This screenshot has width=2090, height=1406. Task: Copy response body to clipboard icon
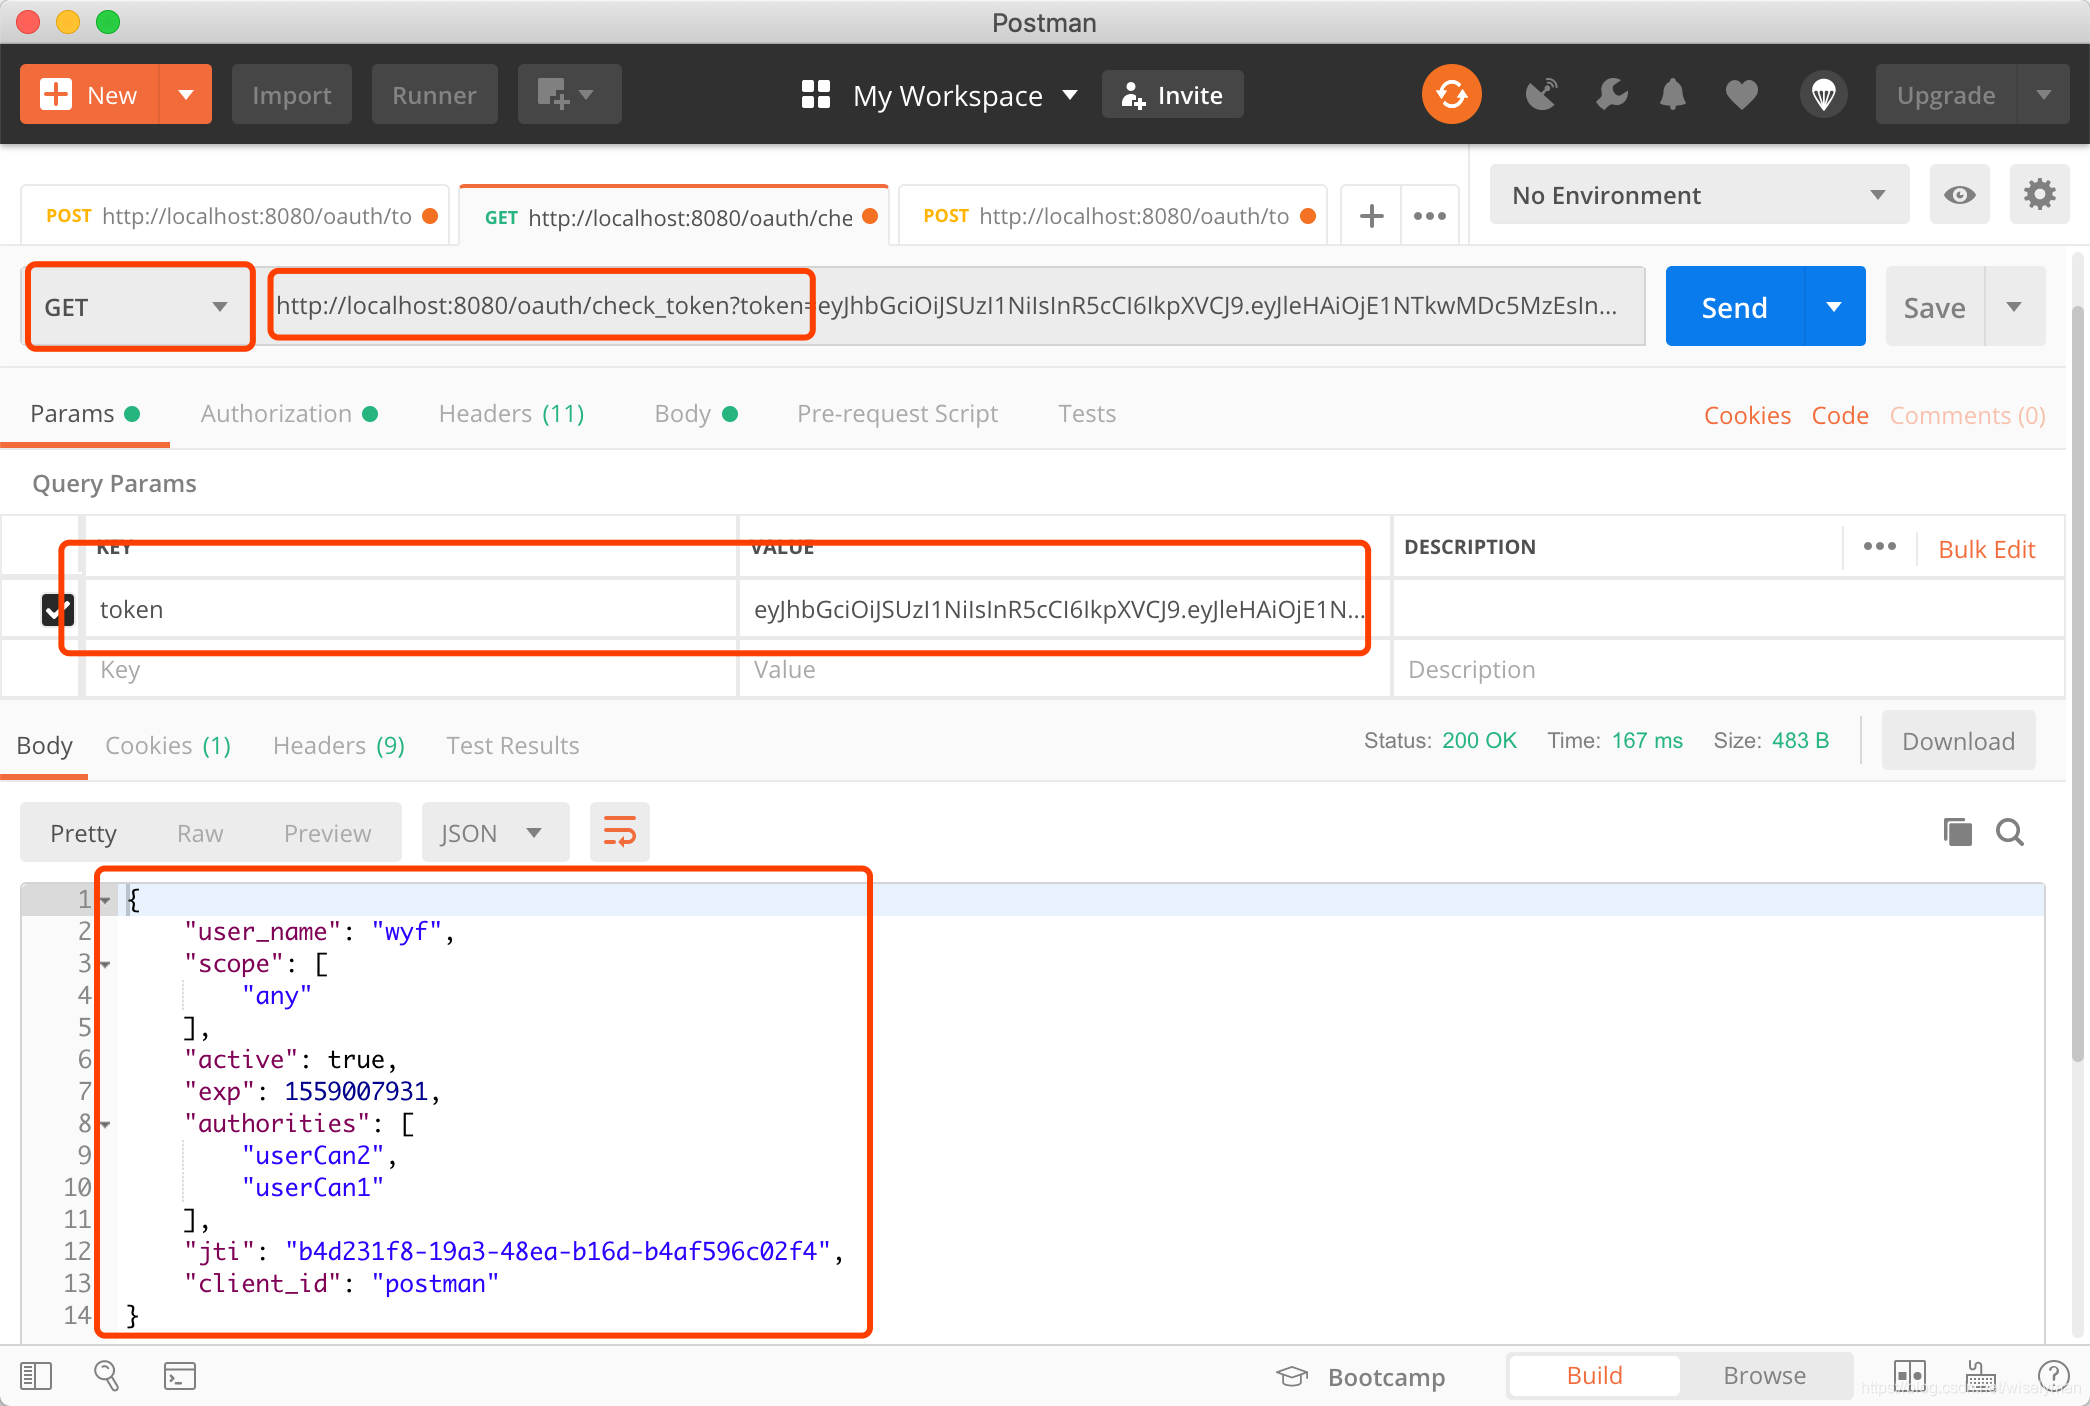[x=1957, y=832]
